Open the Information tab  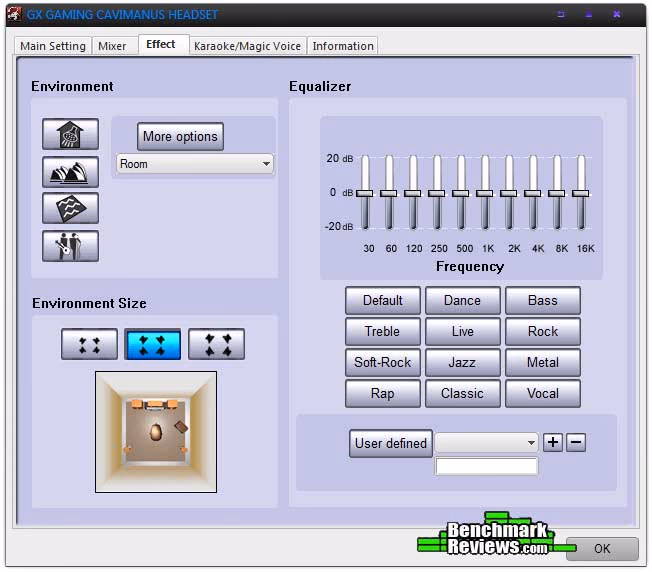pos(343,46)
